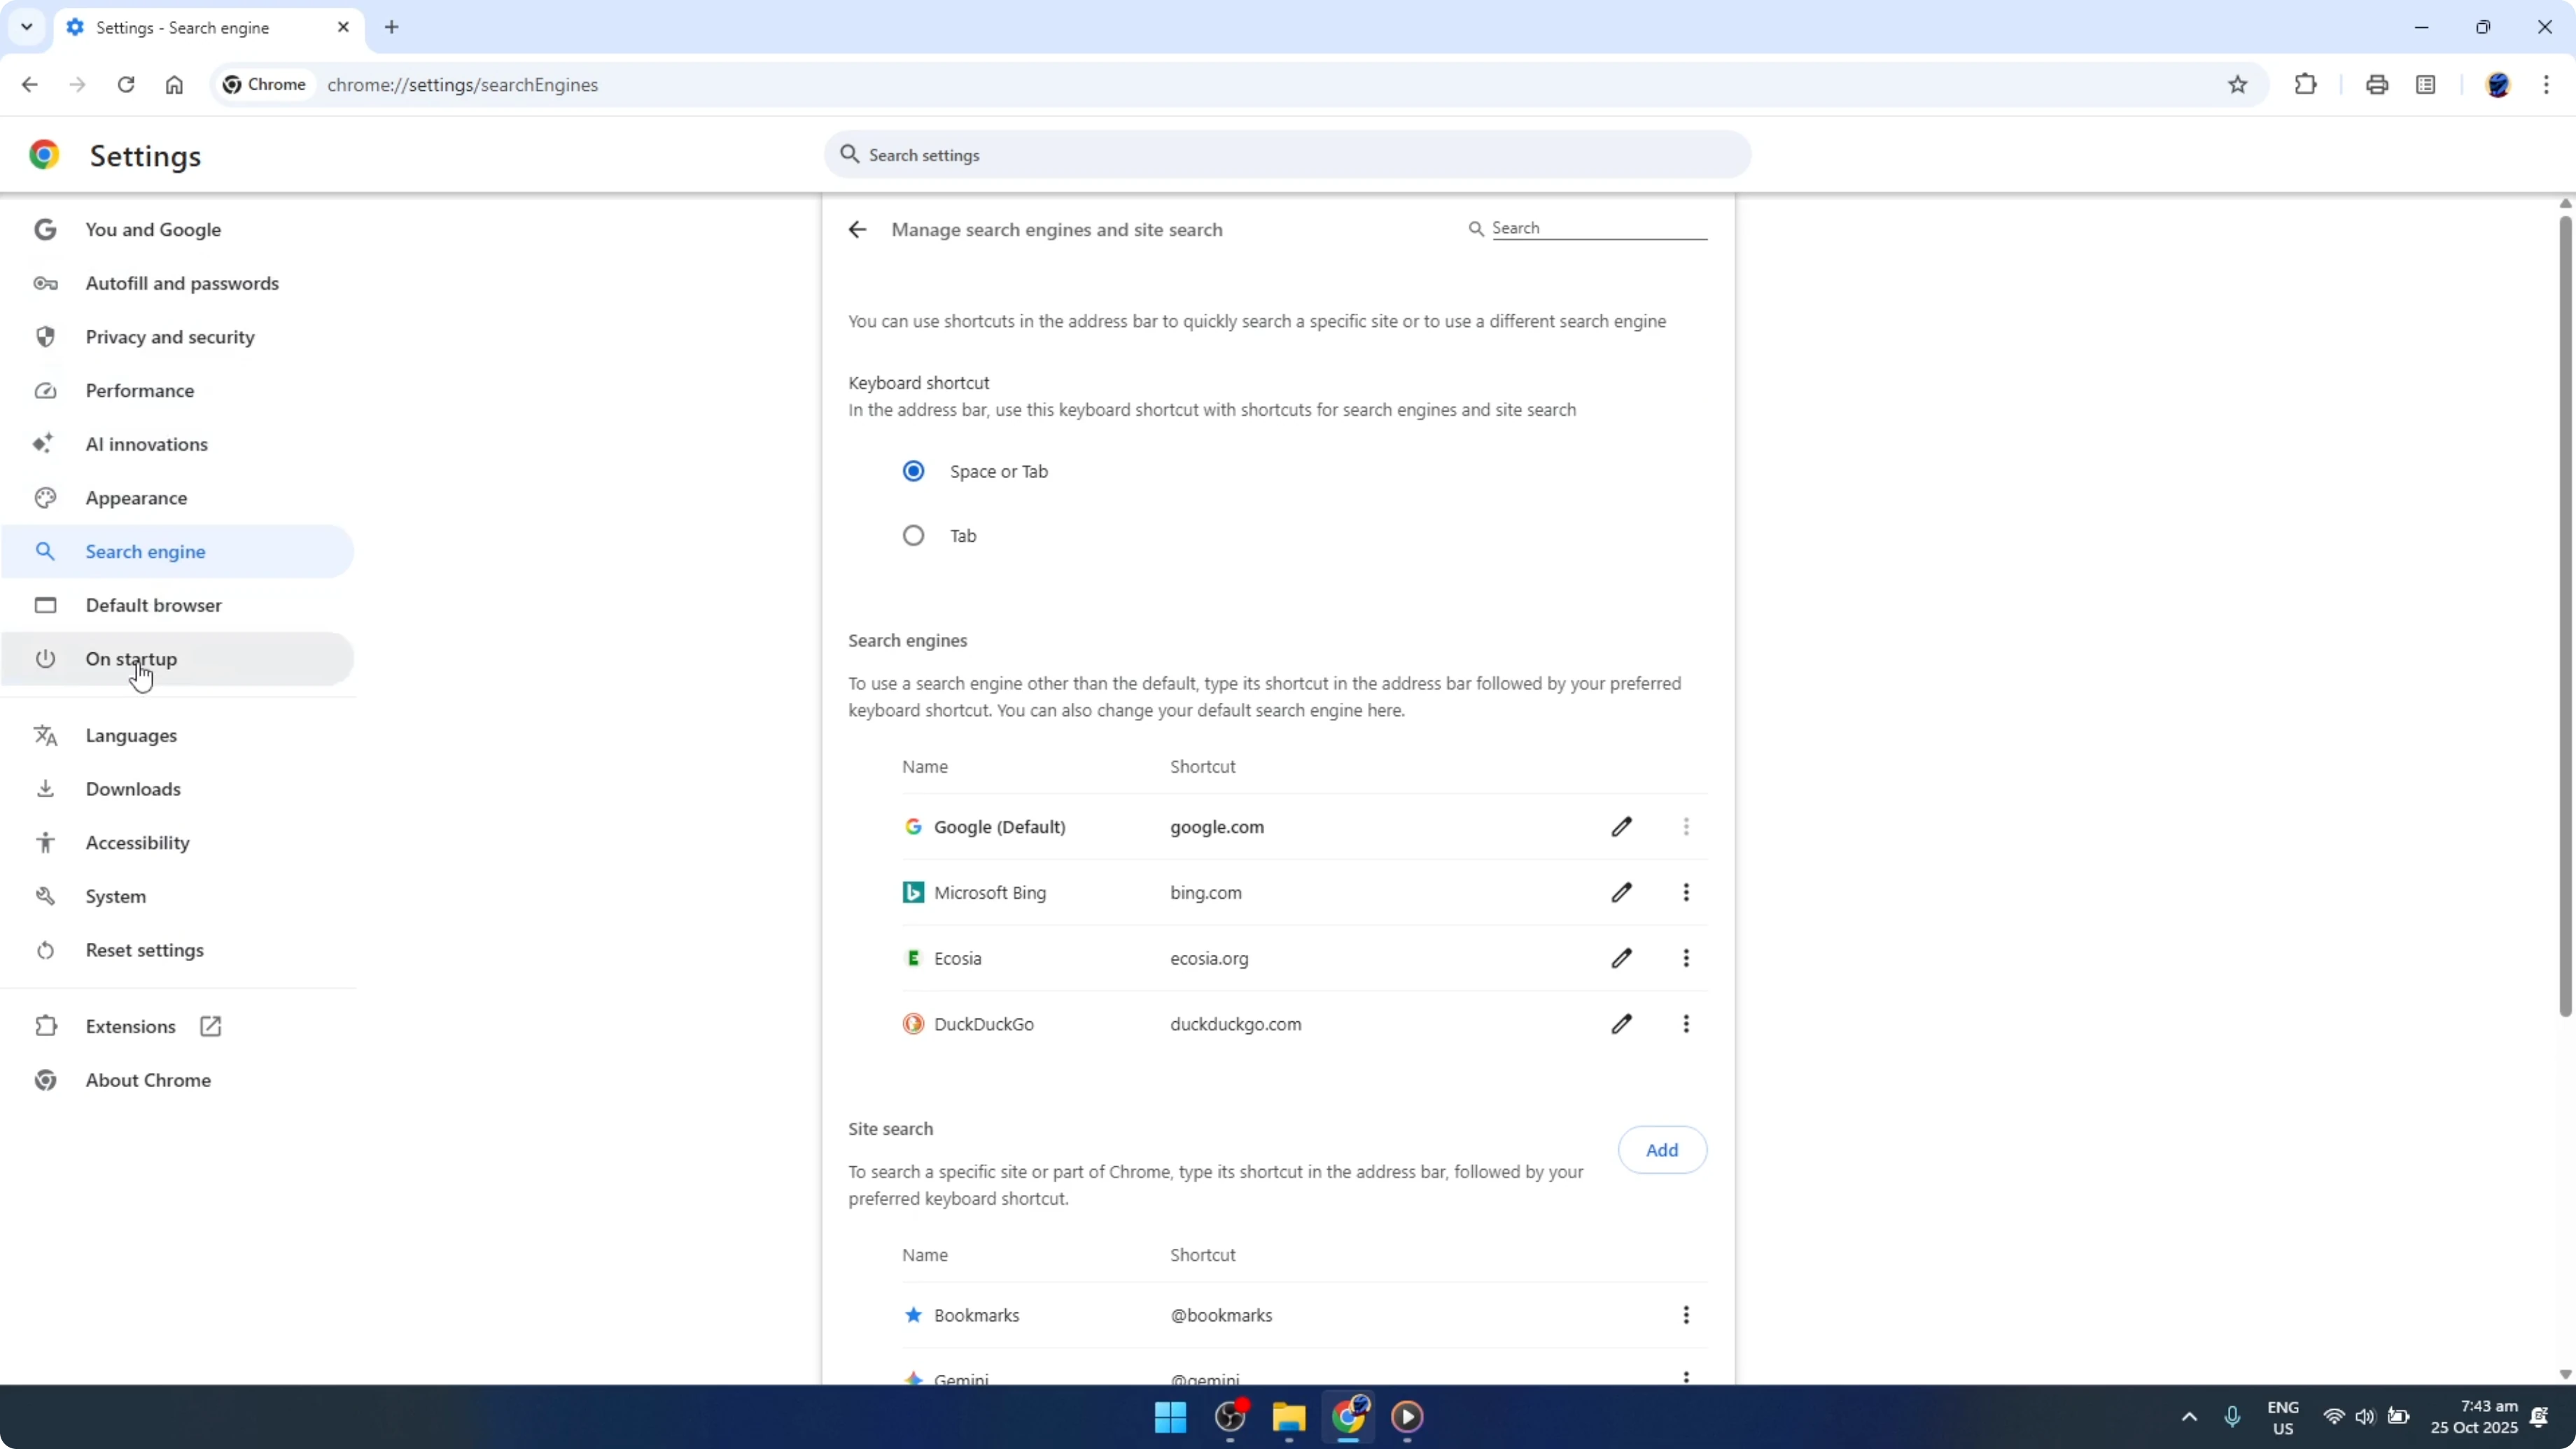
Task: Open File Explorer from taskbar
Action: [x=1289, y=1417]
